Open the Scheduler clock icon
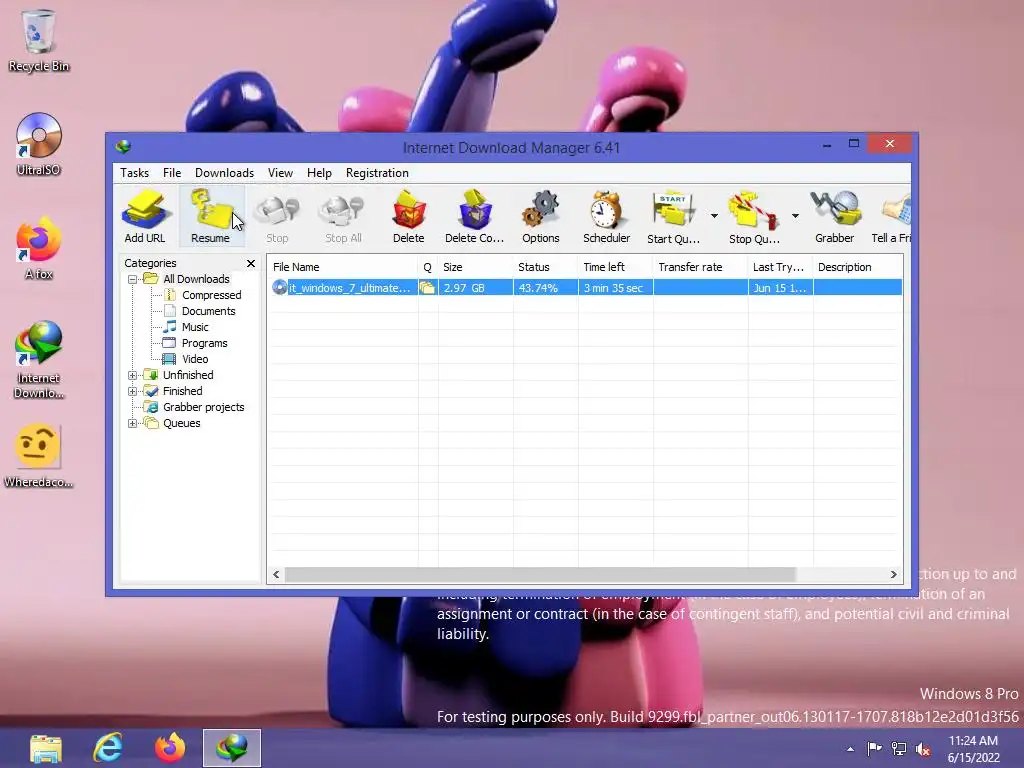This screenshot has height=768, width=1024. point(607,217)
